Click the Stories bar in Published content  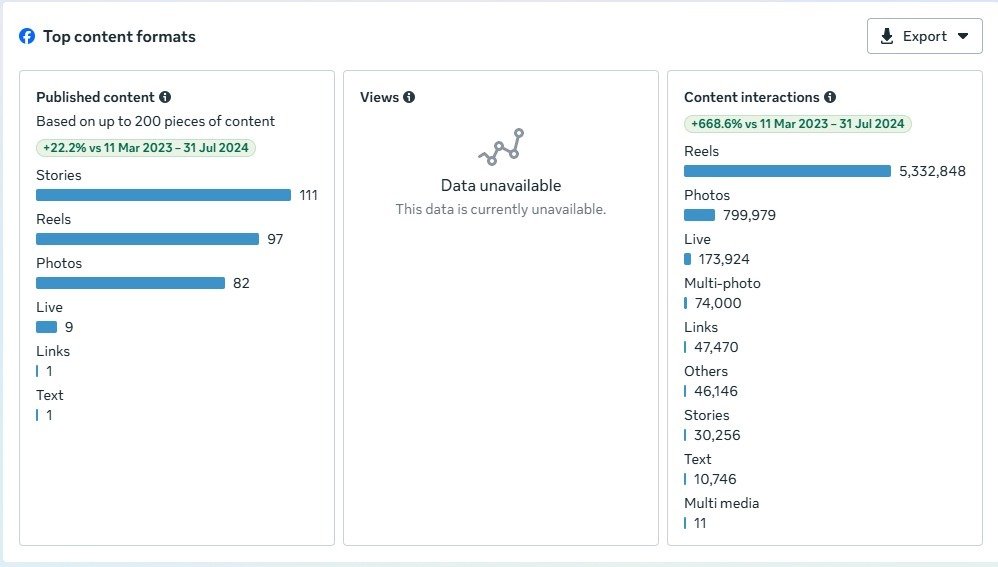coord(163,195)
